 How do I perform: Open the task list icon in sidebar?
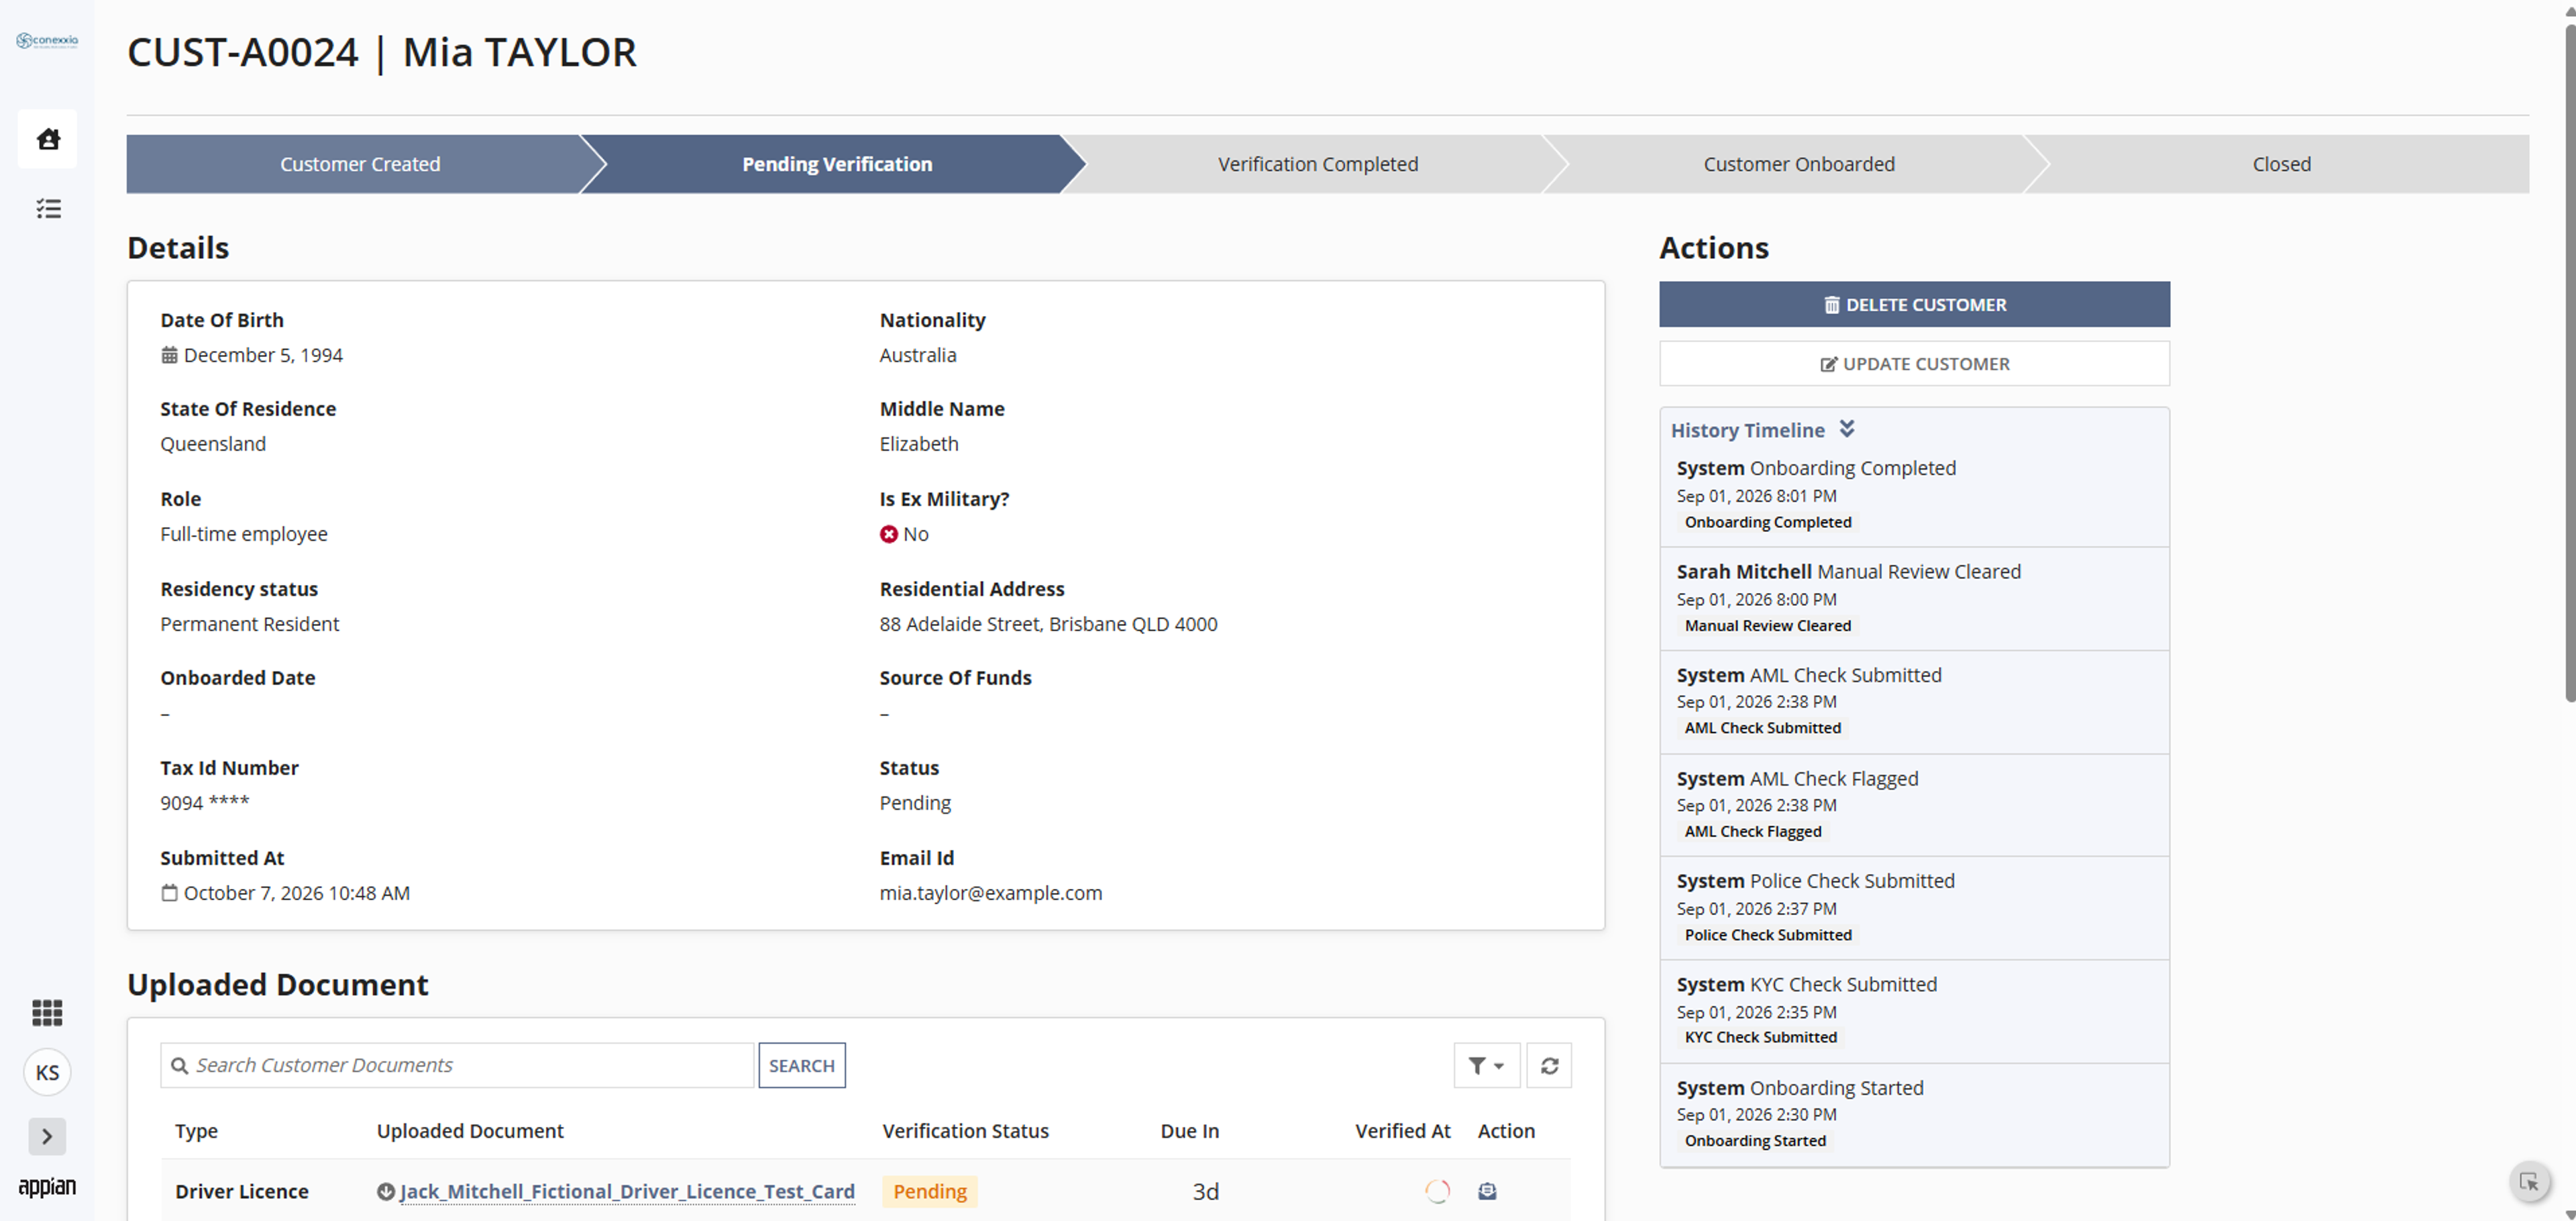(x=48, y=208)
